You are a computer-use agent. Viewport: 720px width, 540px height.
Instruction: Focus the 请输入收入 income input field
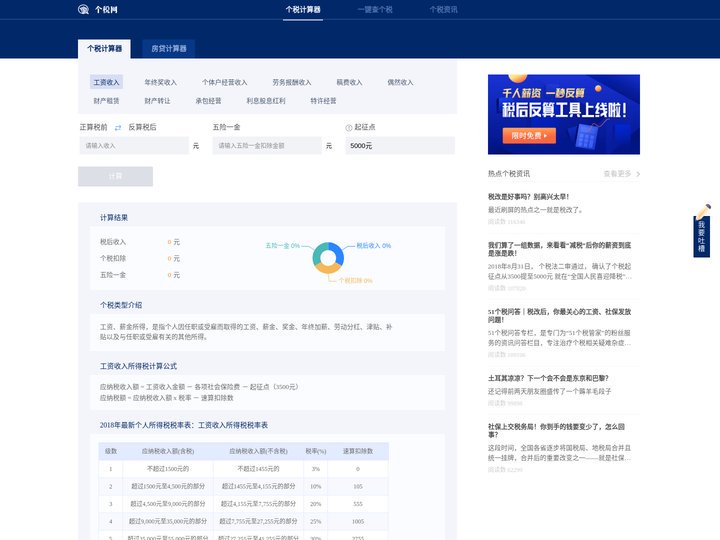pyautogui.click(x=134, y=146)
